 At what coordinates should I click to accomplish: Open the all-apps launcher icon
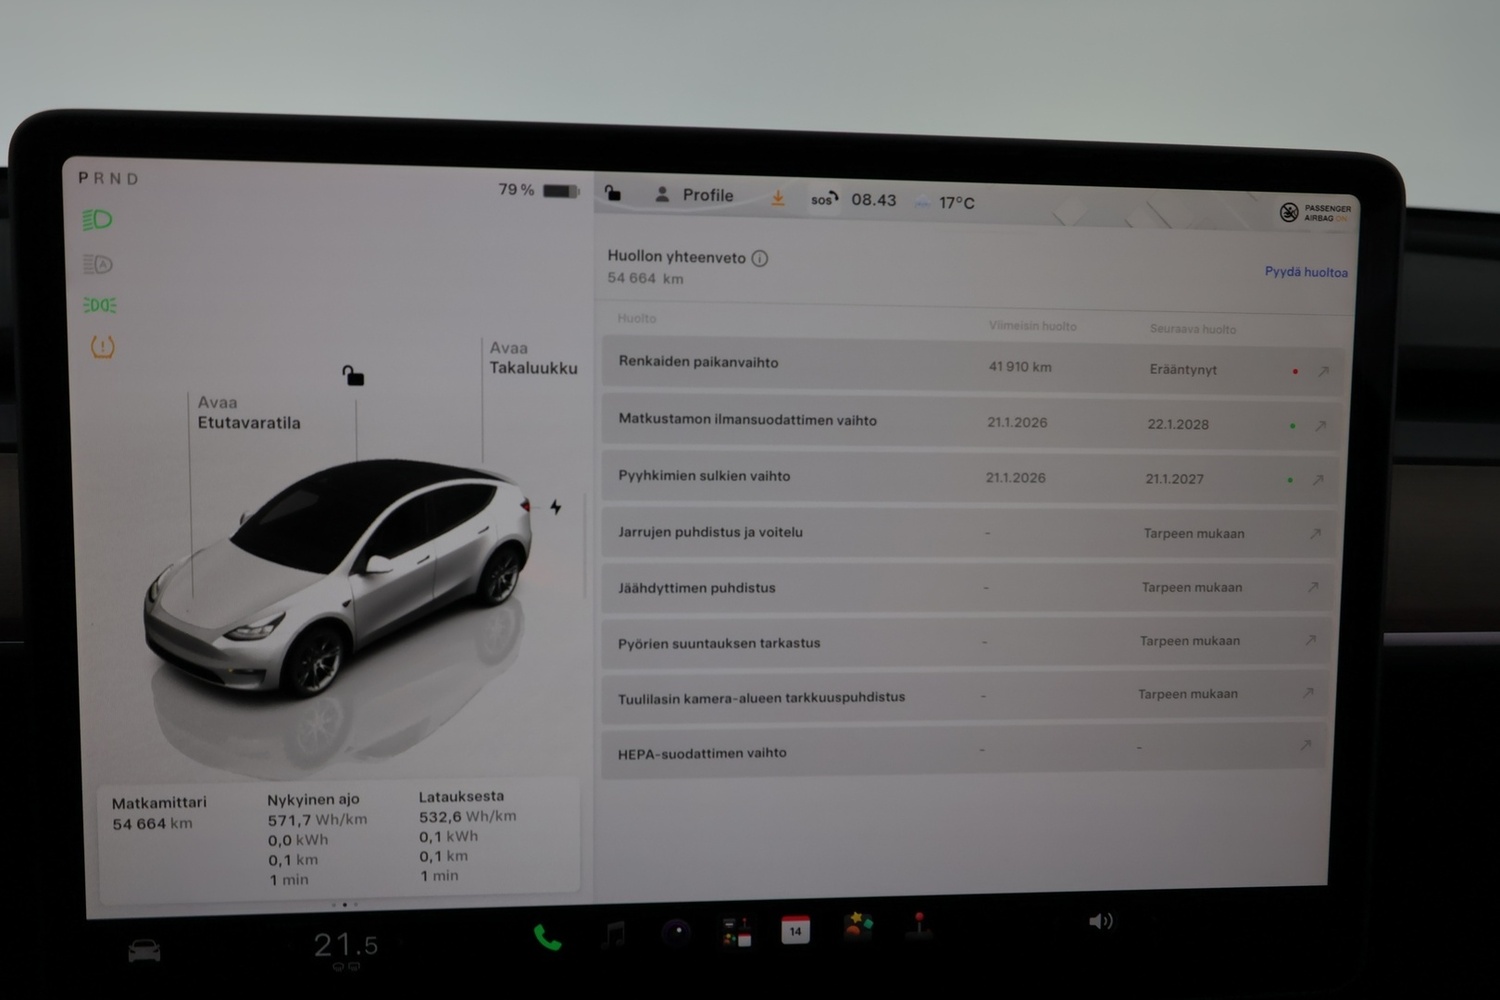coord(737,931)
